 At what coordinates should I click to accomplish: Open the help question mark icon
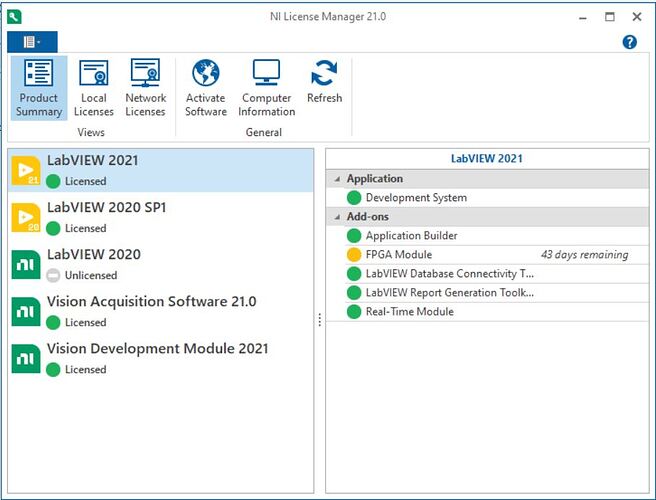pyautogui.click(x=630, y=42)
